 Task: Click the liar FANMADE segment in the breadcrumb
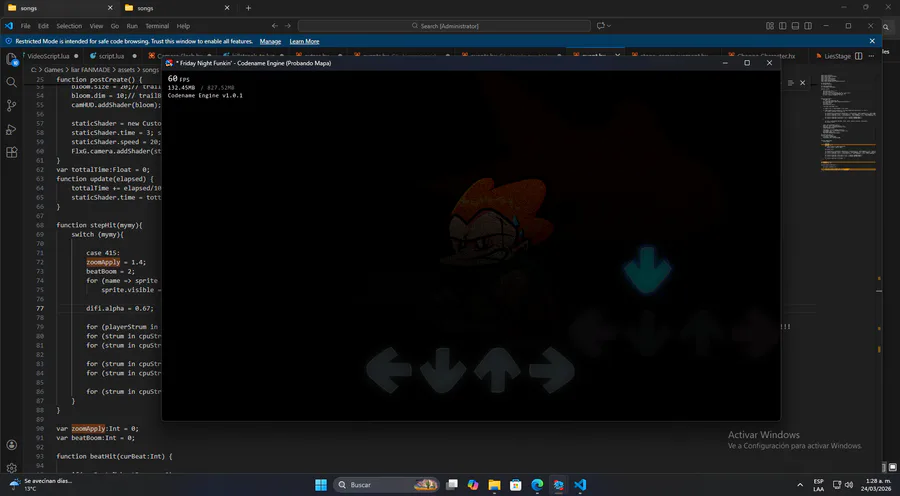tap(90, 70)
